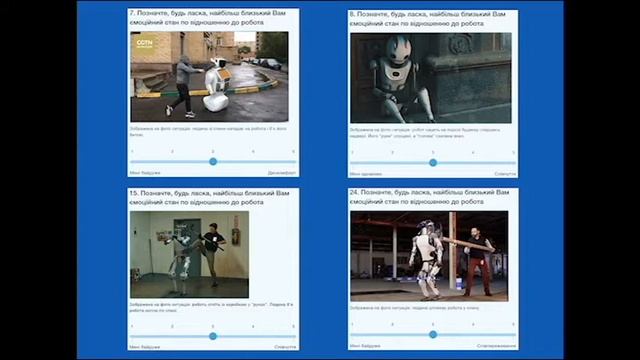The height and width of the screenshot is (360, 640).
Task: Click scale value 2 on question 8 slider
Action: [393, 153]
